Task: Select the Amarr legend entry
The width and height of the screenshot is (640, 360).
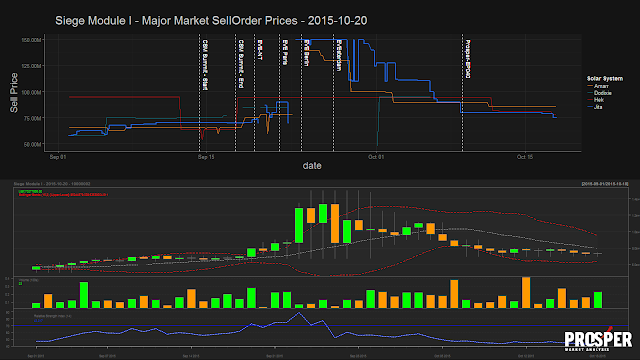Action: coord(598,86)
